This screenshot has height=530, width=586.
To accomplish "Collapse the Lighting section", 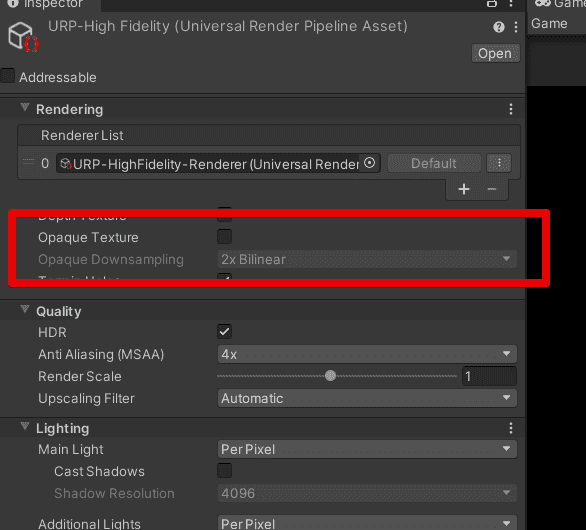I will (25, 426).
